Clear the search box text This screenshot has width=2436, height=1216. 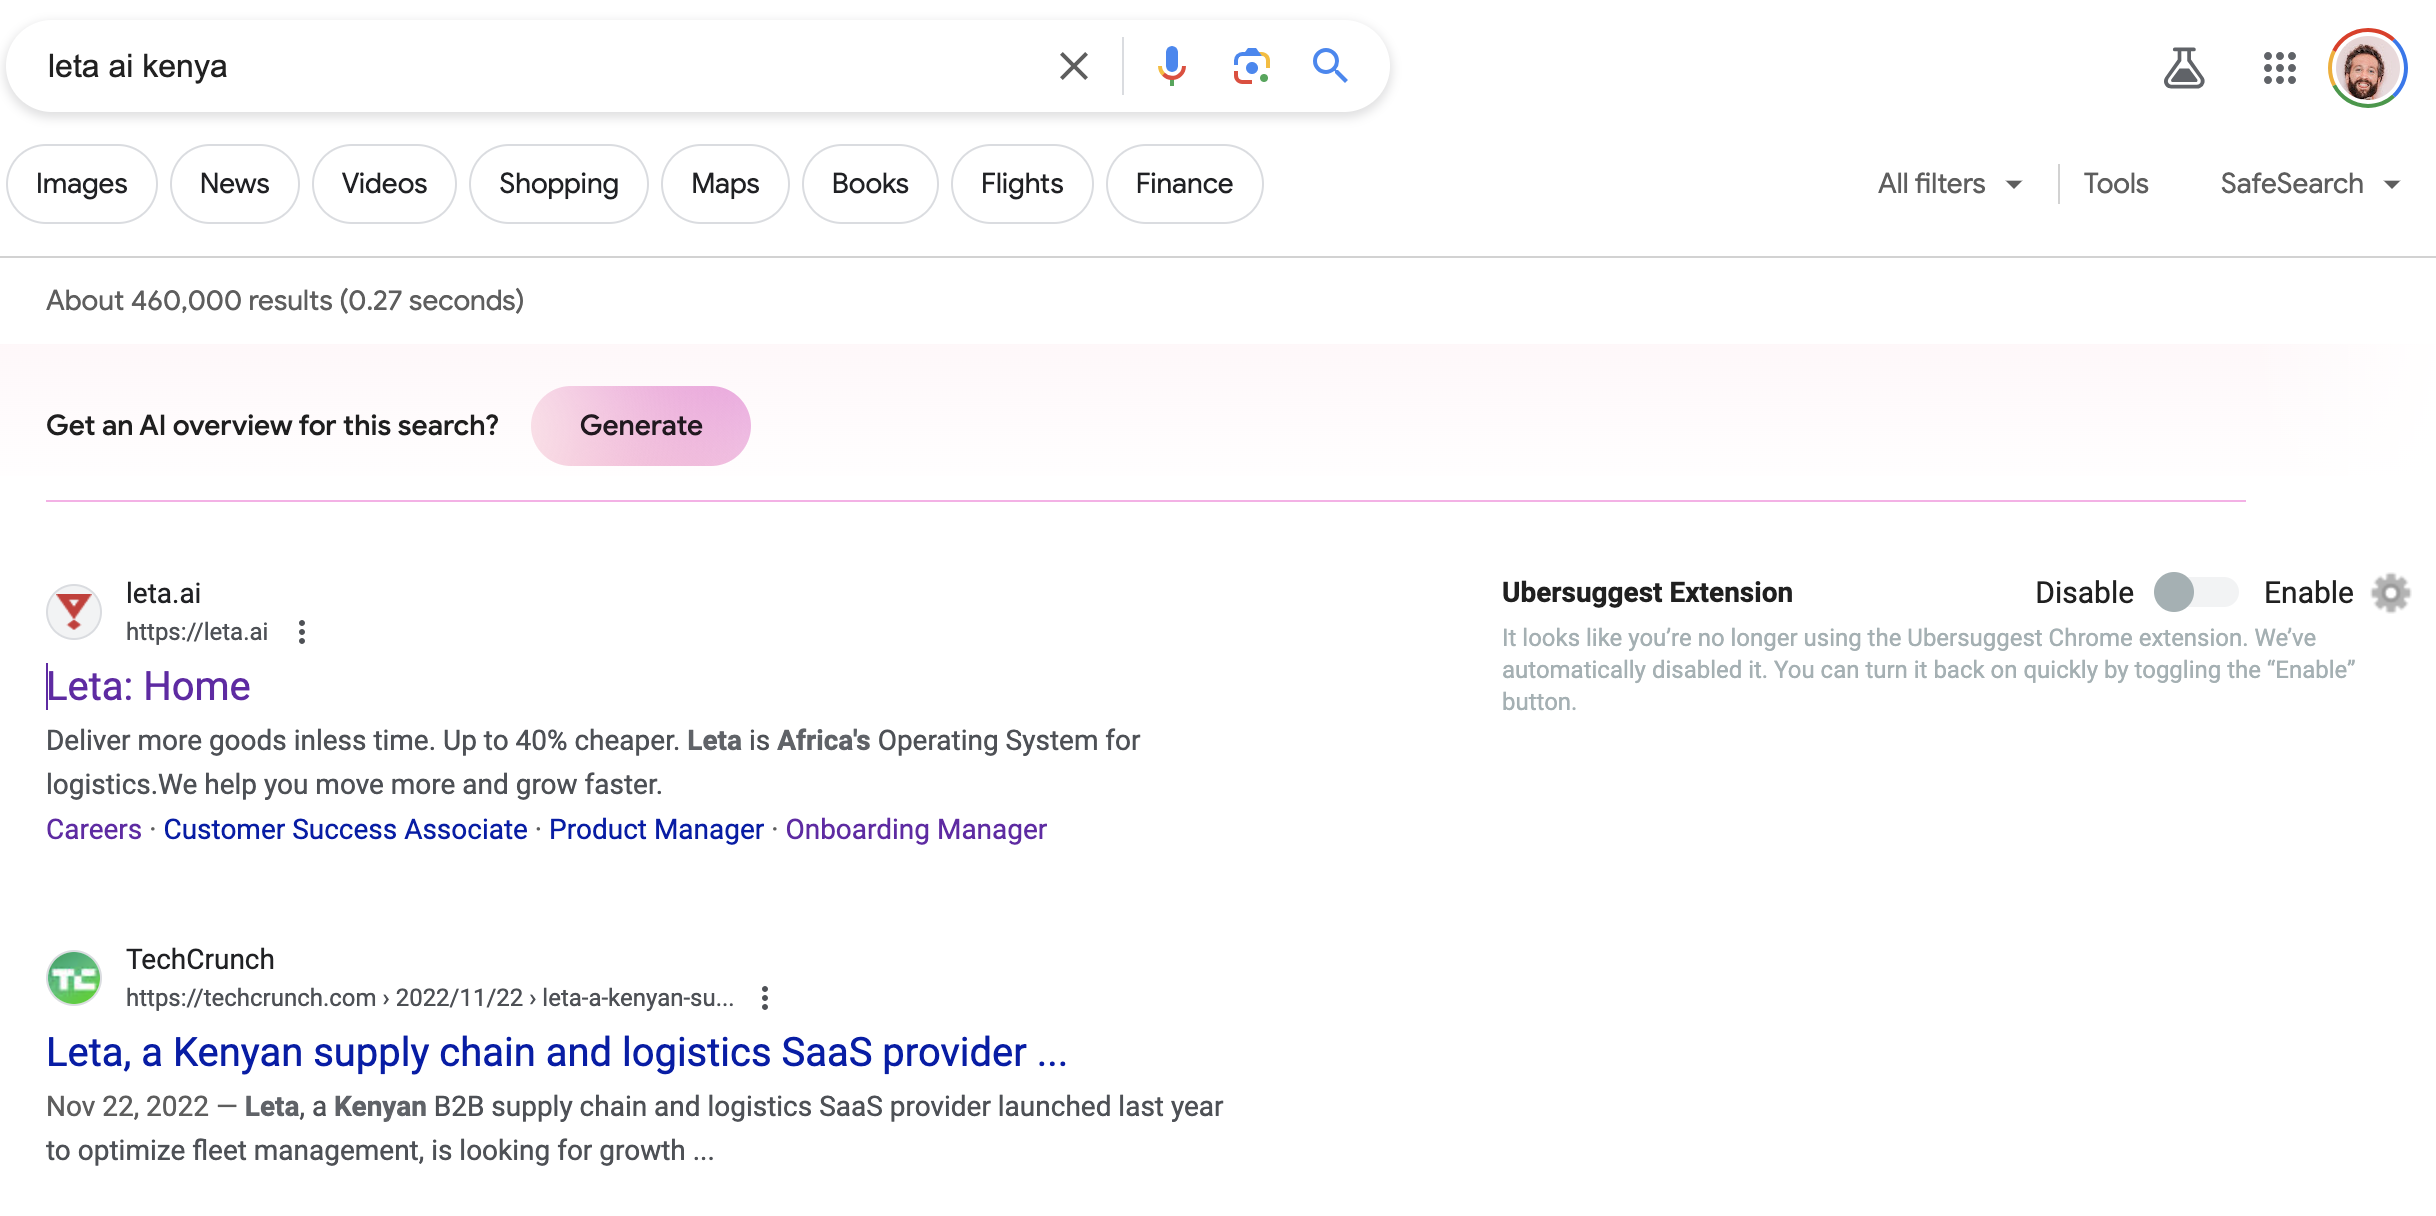pyautogui.click(x=1073, y=66)
